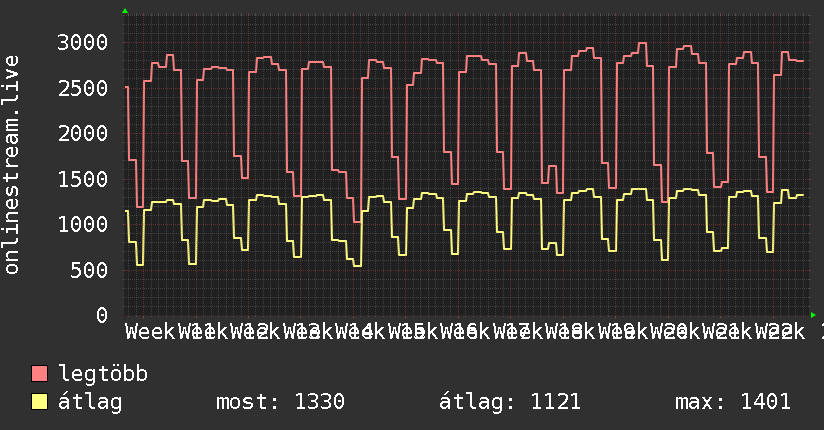This screenshot has height=430, width=824.
Task: Click the 500 y-axis tick label
Action: [x=89, y=270]
